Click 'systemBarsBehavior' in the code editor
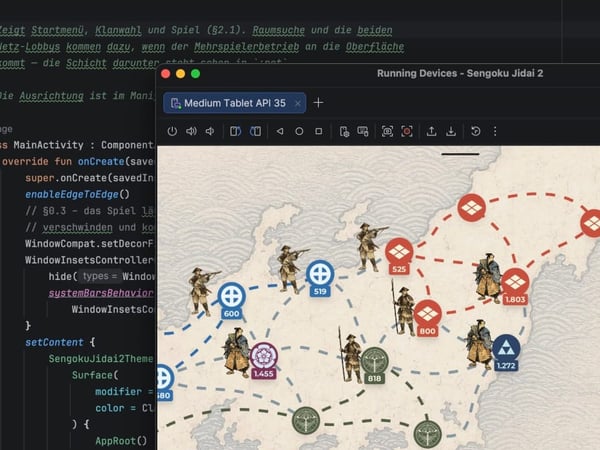The image size is (600, 450). coord(101,293)
